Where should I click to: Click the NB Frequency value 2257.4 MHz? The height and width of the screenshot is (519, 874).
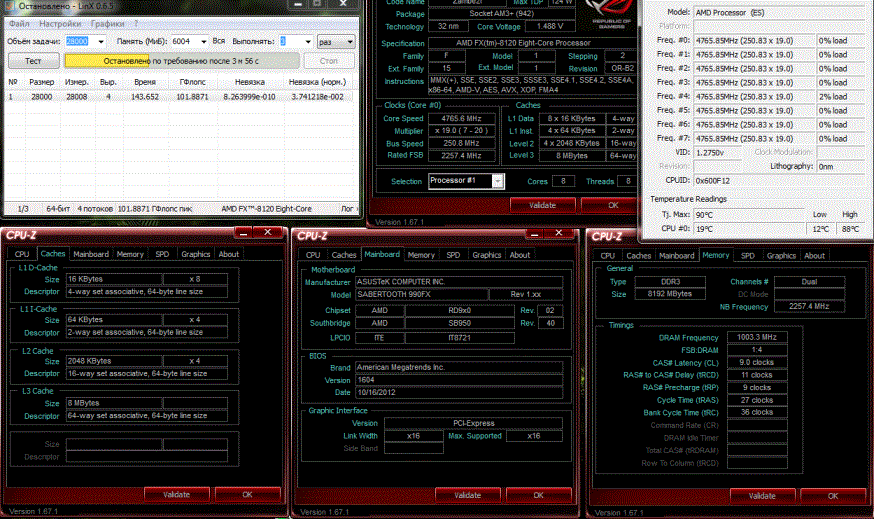click(809, 306)
